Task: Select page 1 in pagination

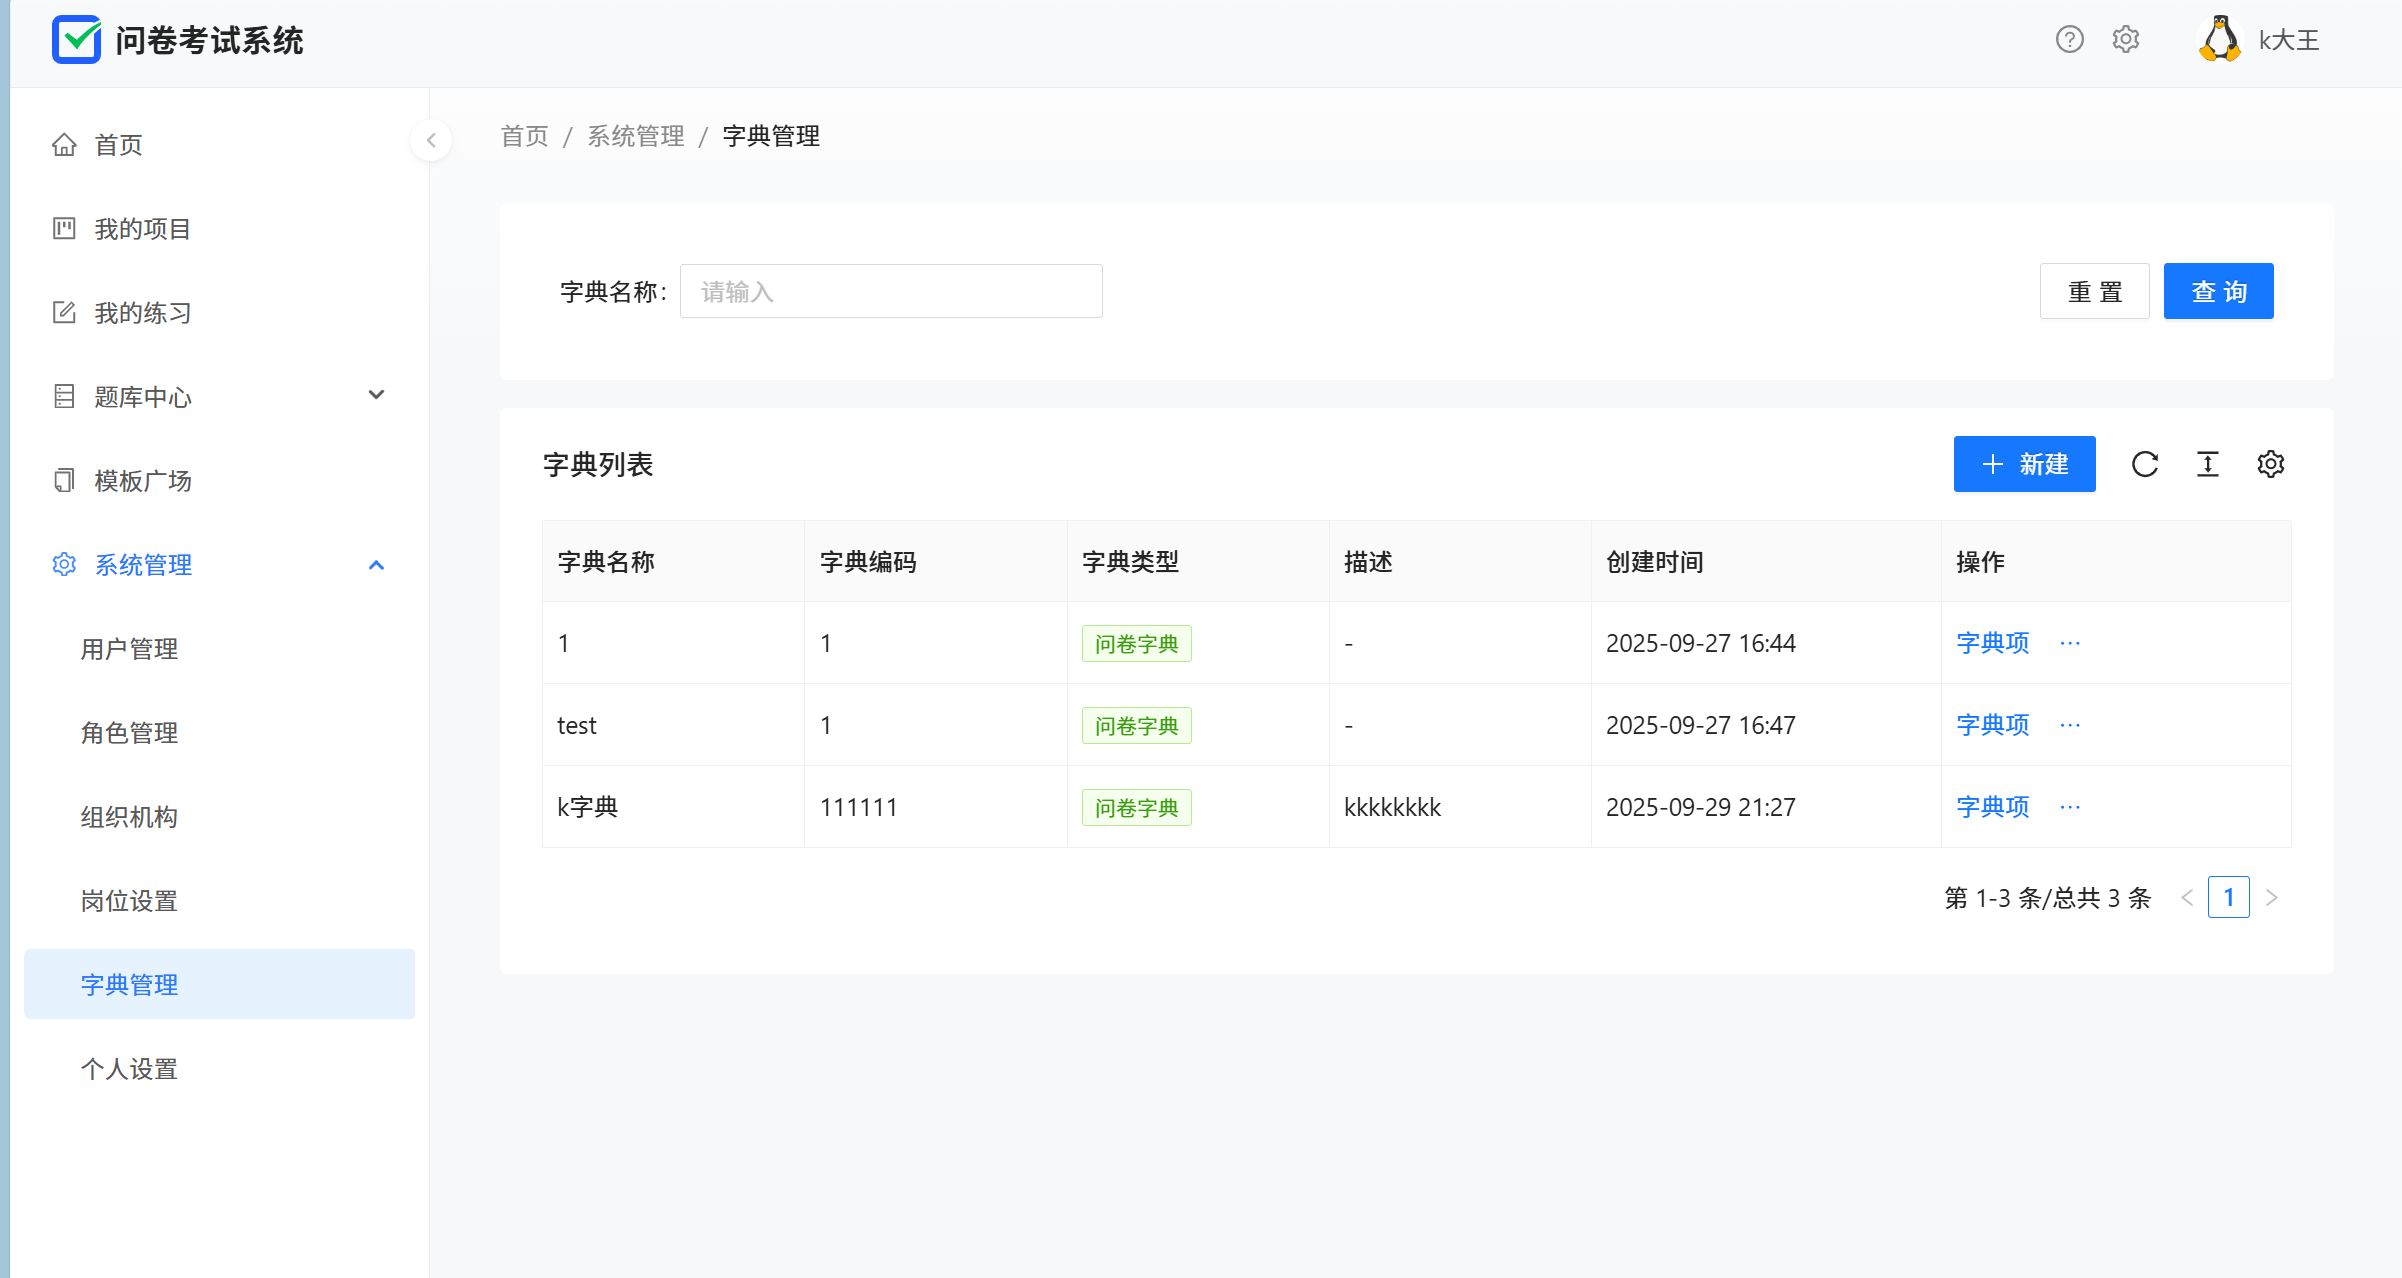Action: (2228, 897)
